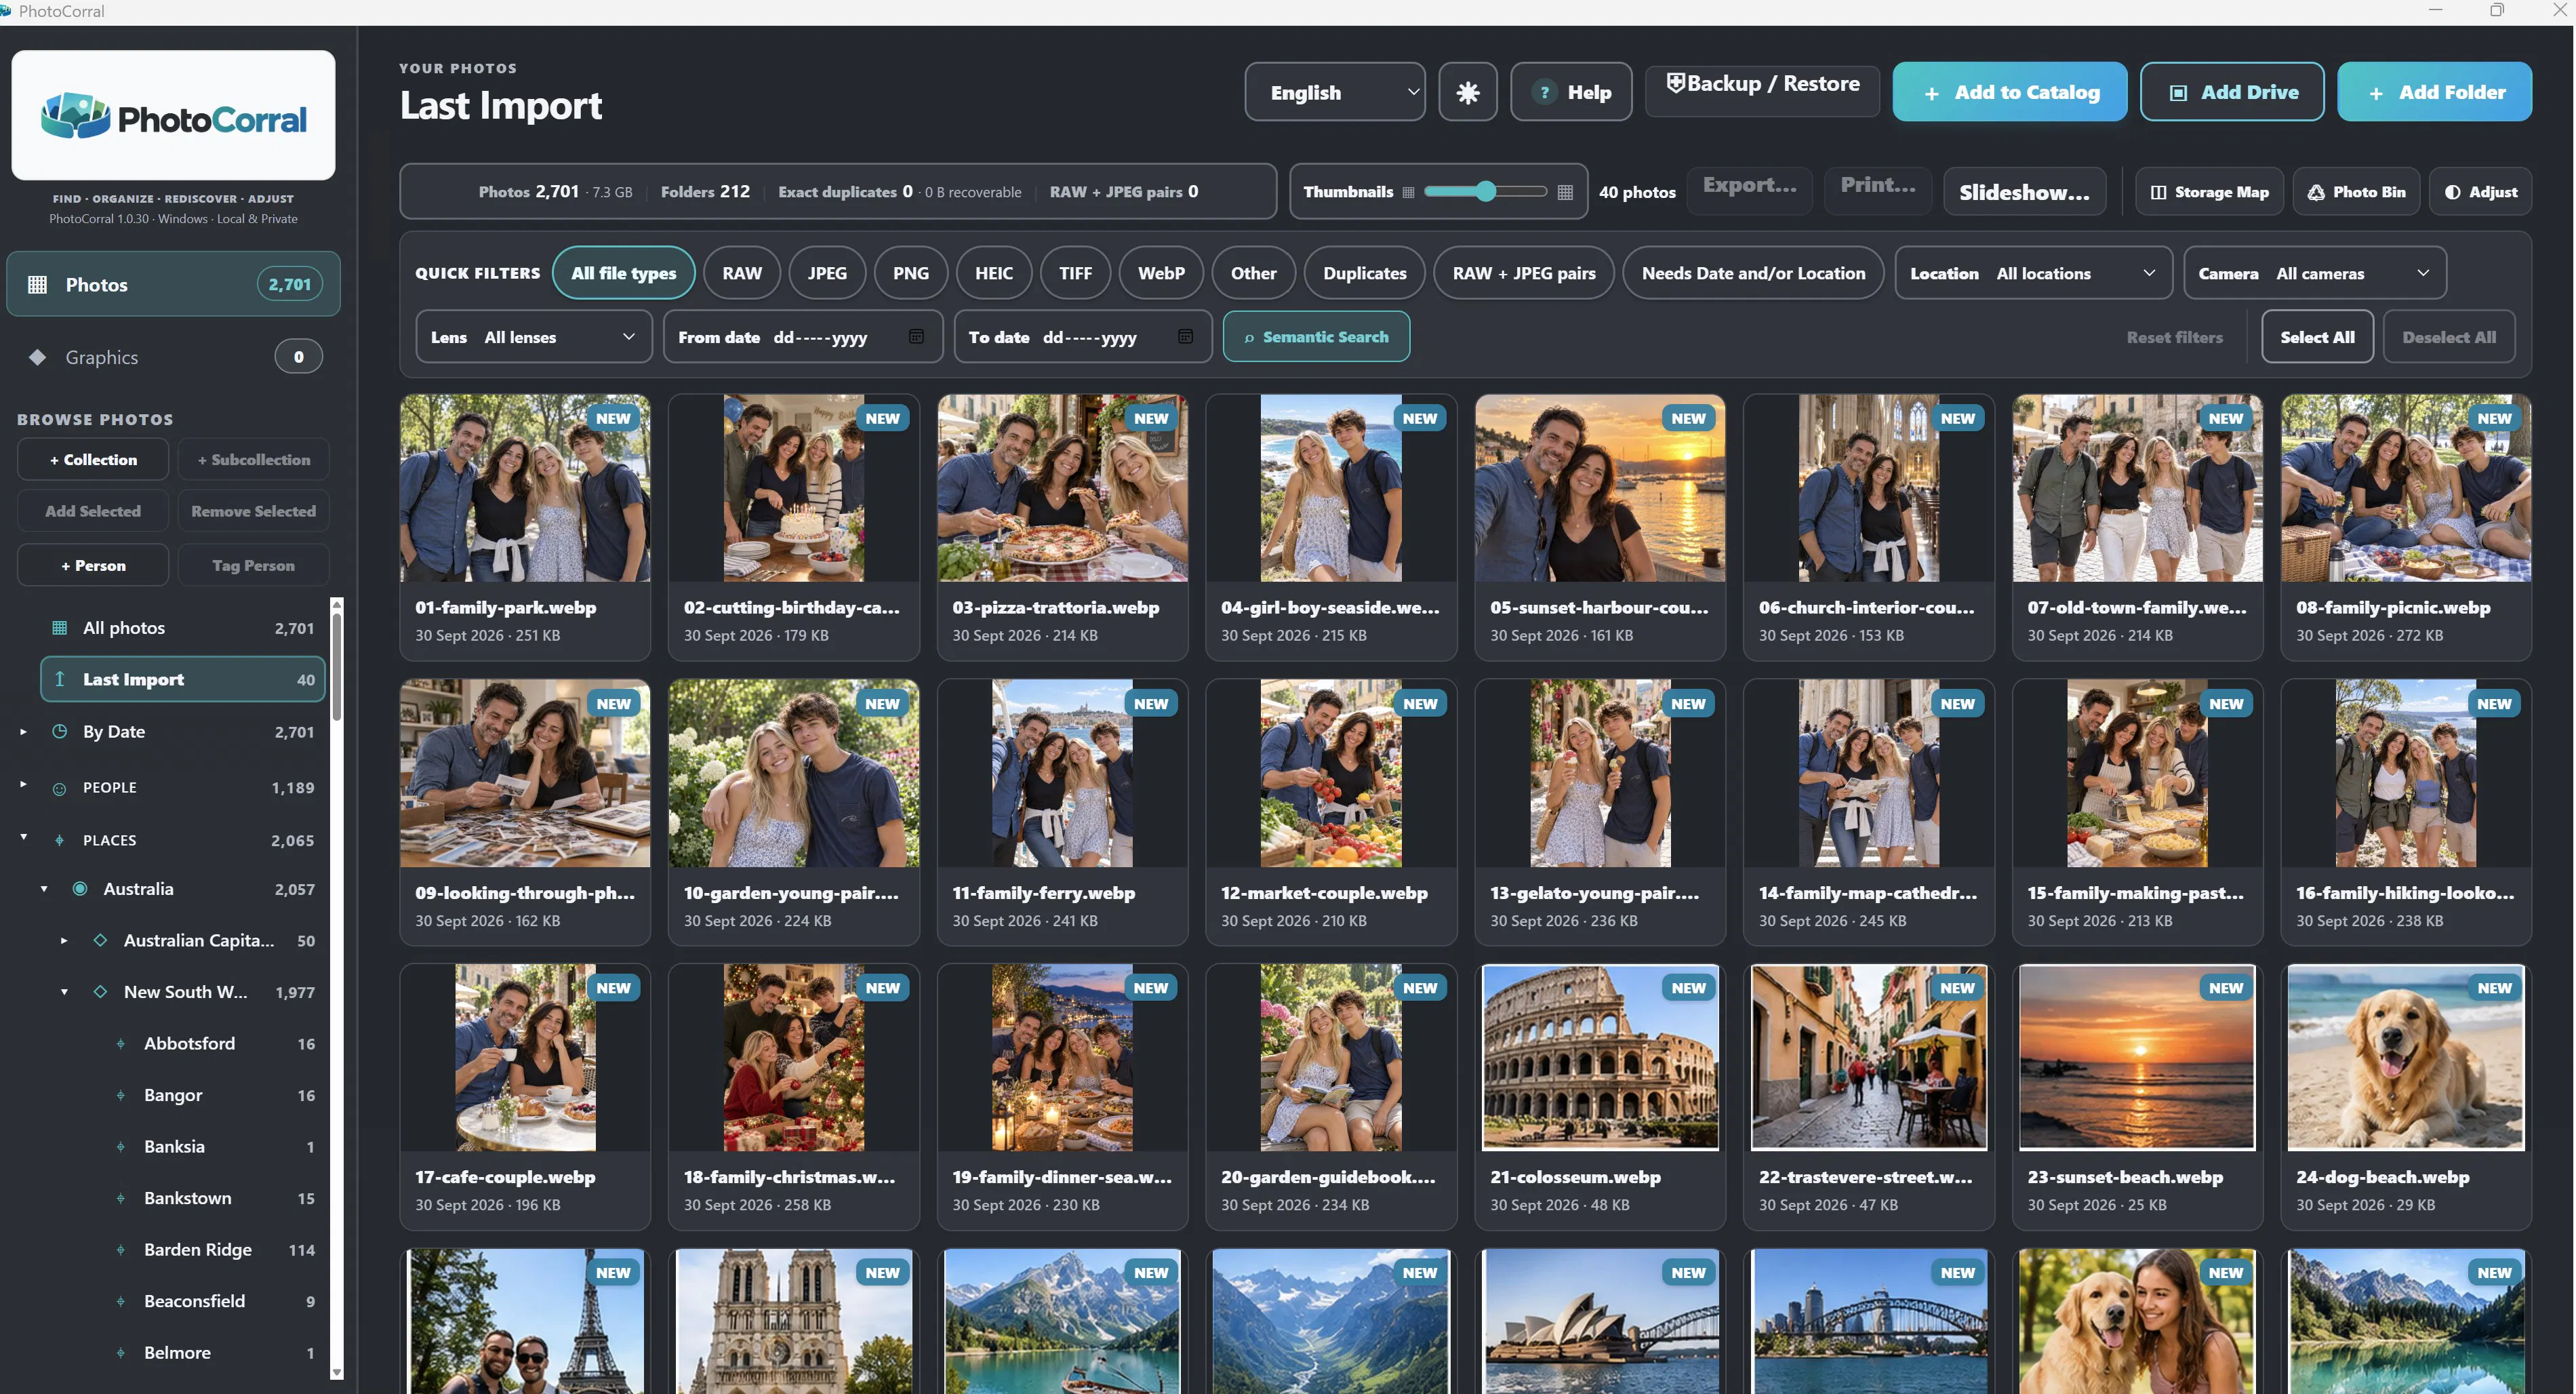
Task: Toggle the light/dark theme sun icon
Action: [x=1467, y=92]
